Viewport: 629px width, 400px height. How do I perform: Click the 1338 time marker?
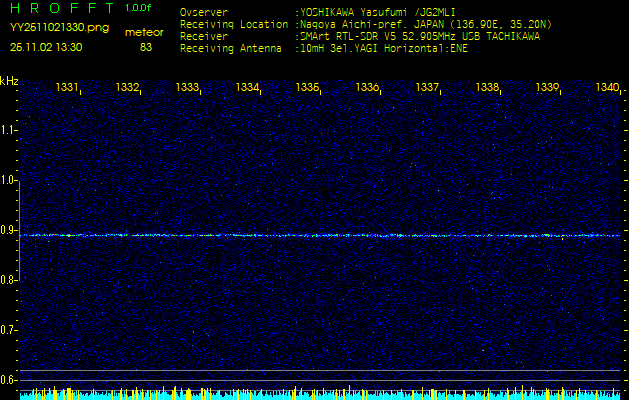[487, 88]
